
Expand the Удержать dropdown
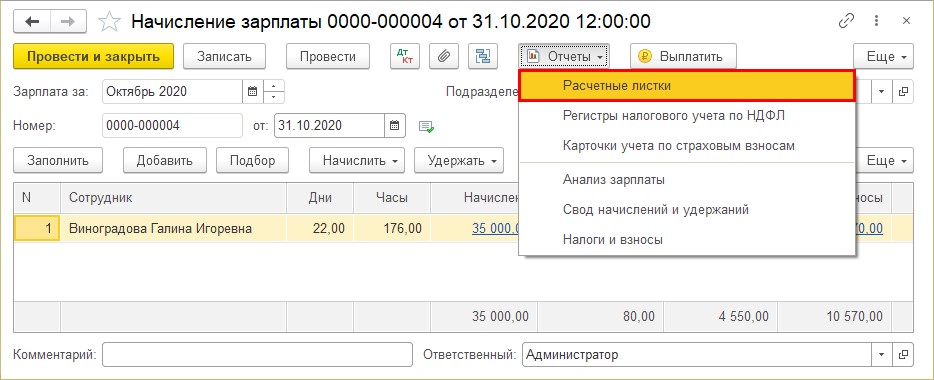[x=459, y=161]
